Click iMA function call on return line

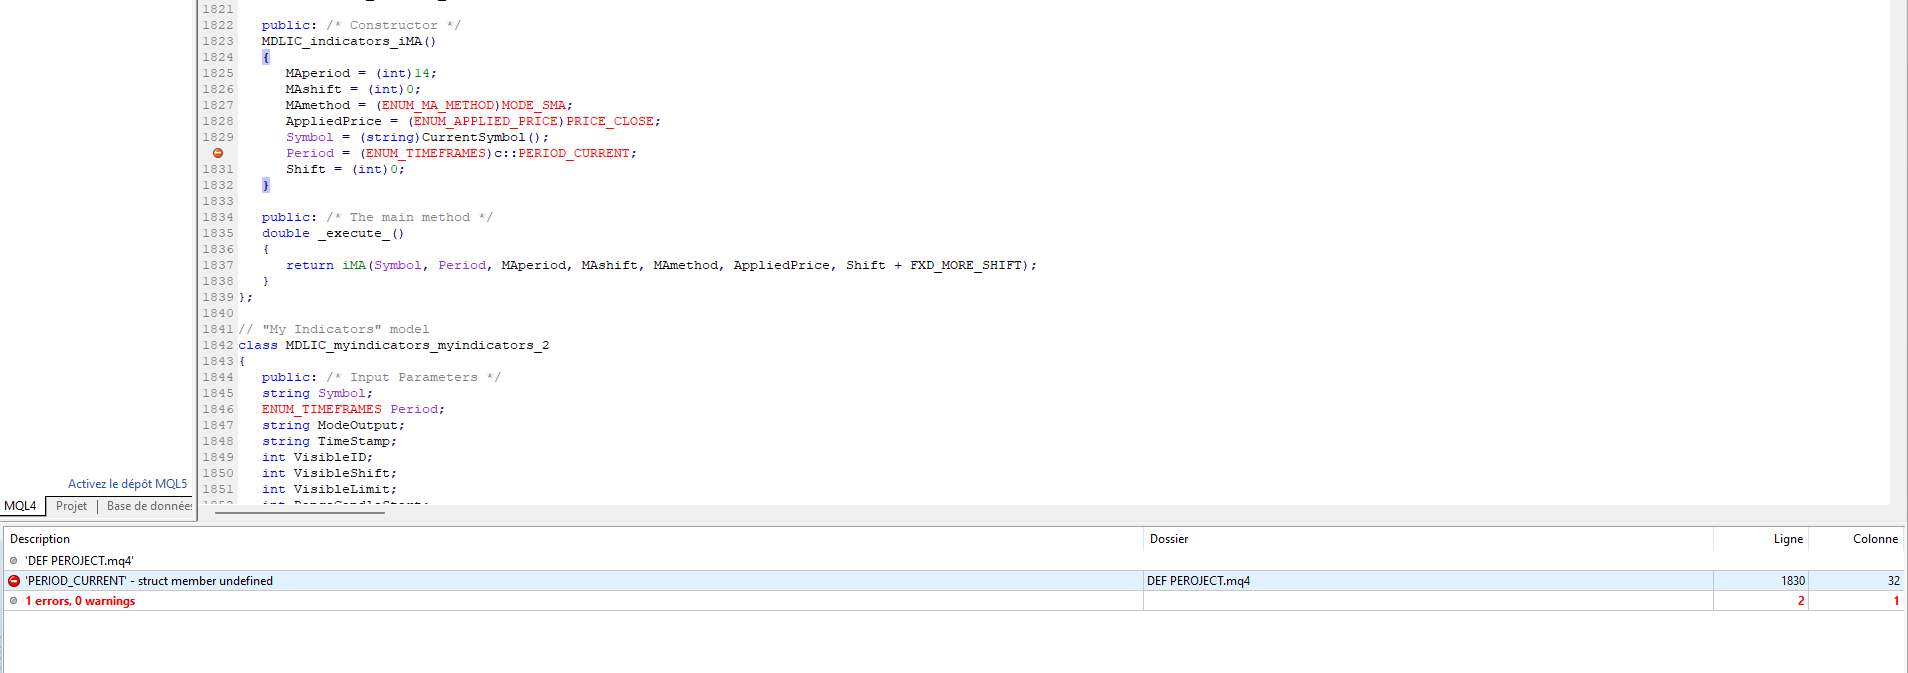[x=354, y=265]
